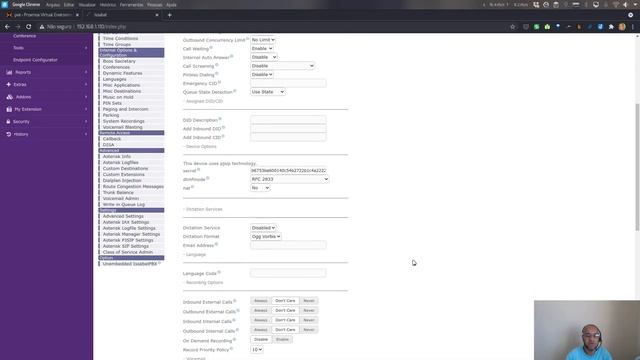
Task: Expand the Reports sidebar menu
Action: click(x=47, y=72)
